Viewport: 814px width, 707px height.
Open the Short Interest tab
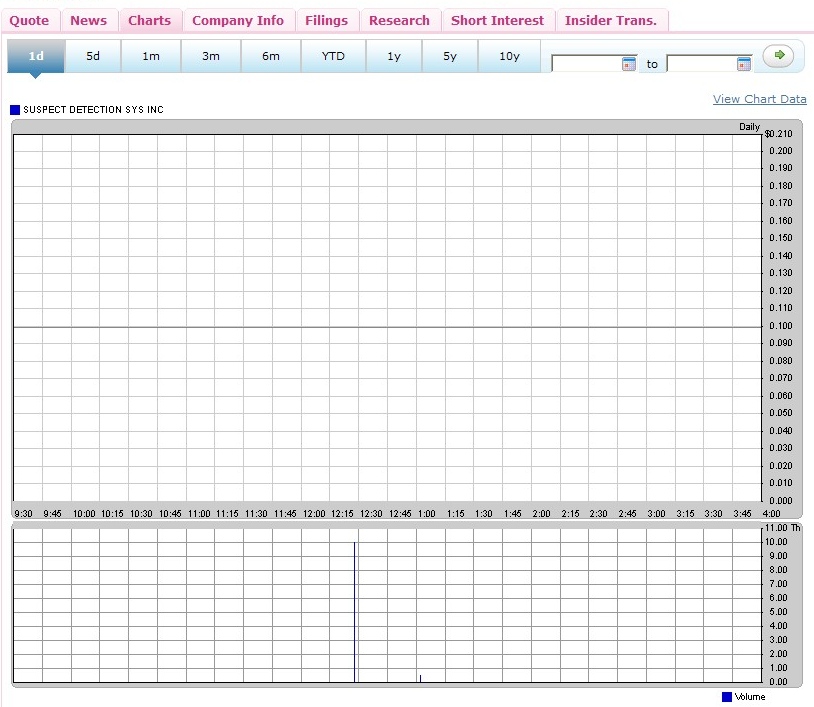coord(497,21)
